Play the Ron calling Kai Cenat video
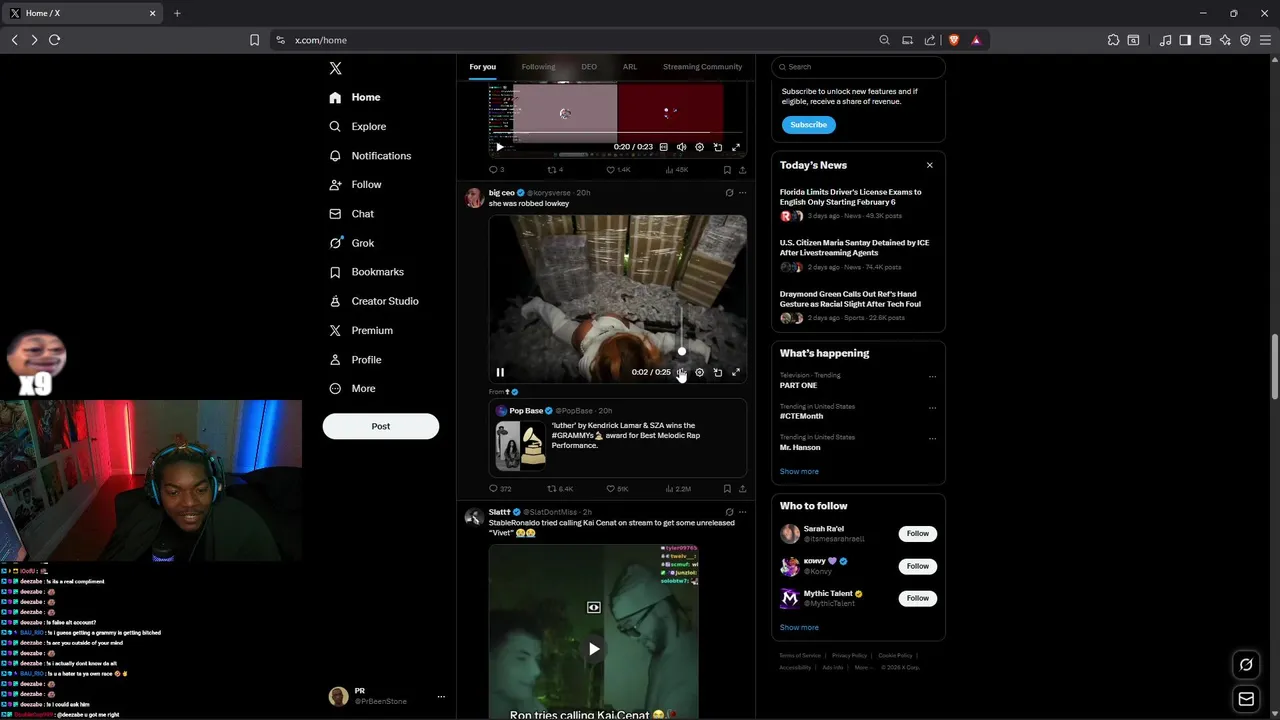Image resolution: width=1280 pixels, height=720 pixels. point(594,649)
